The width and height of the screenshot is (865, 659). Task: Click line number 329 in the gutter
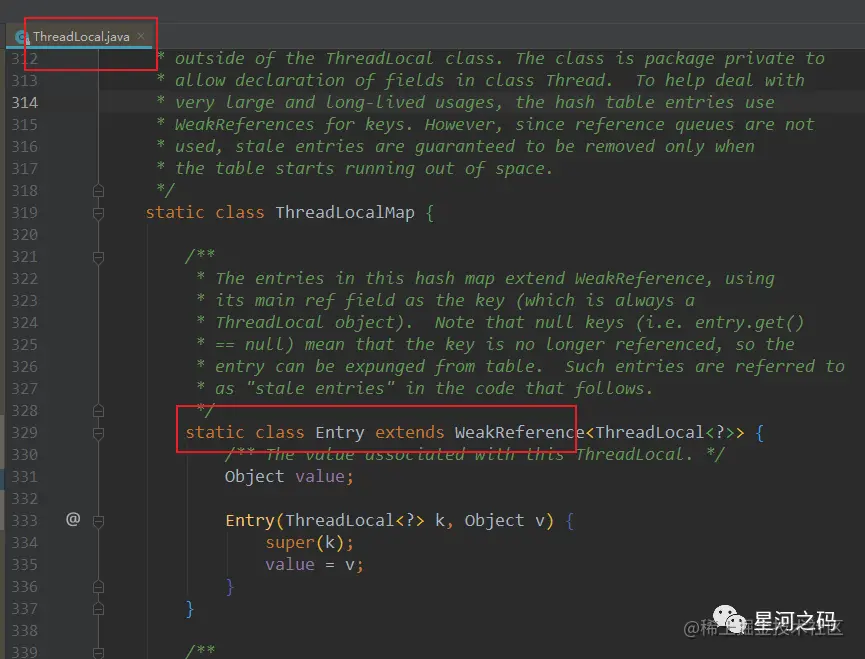25,432
